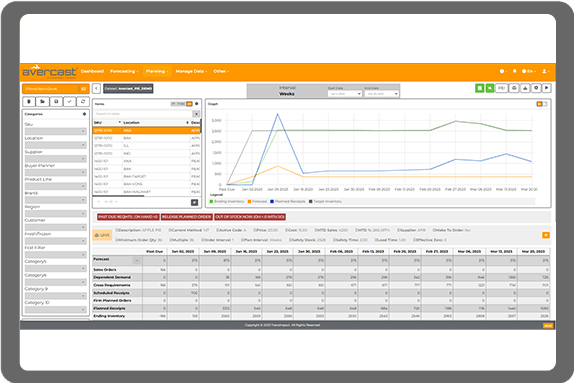Toggle the orange Graph panel switch
Screen dimensions: 574x383
[x=539, y=104]
